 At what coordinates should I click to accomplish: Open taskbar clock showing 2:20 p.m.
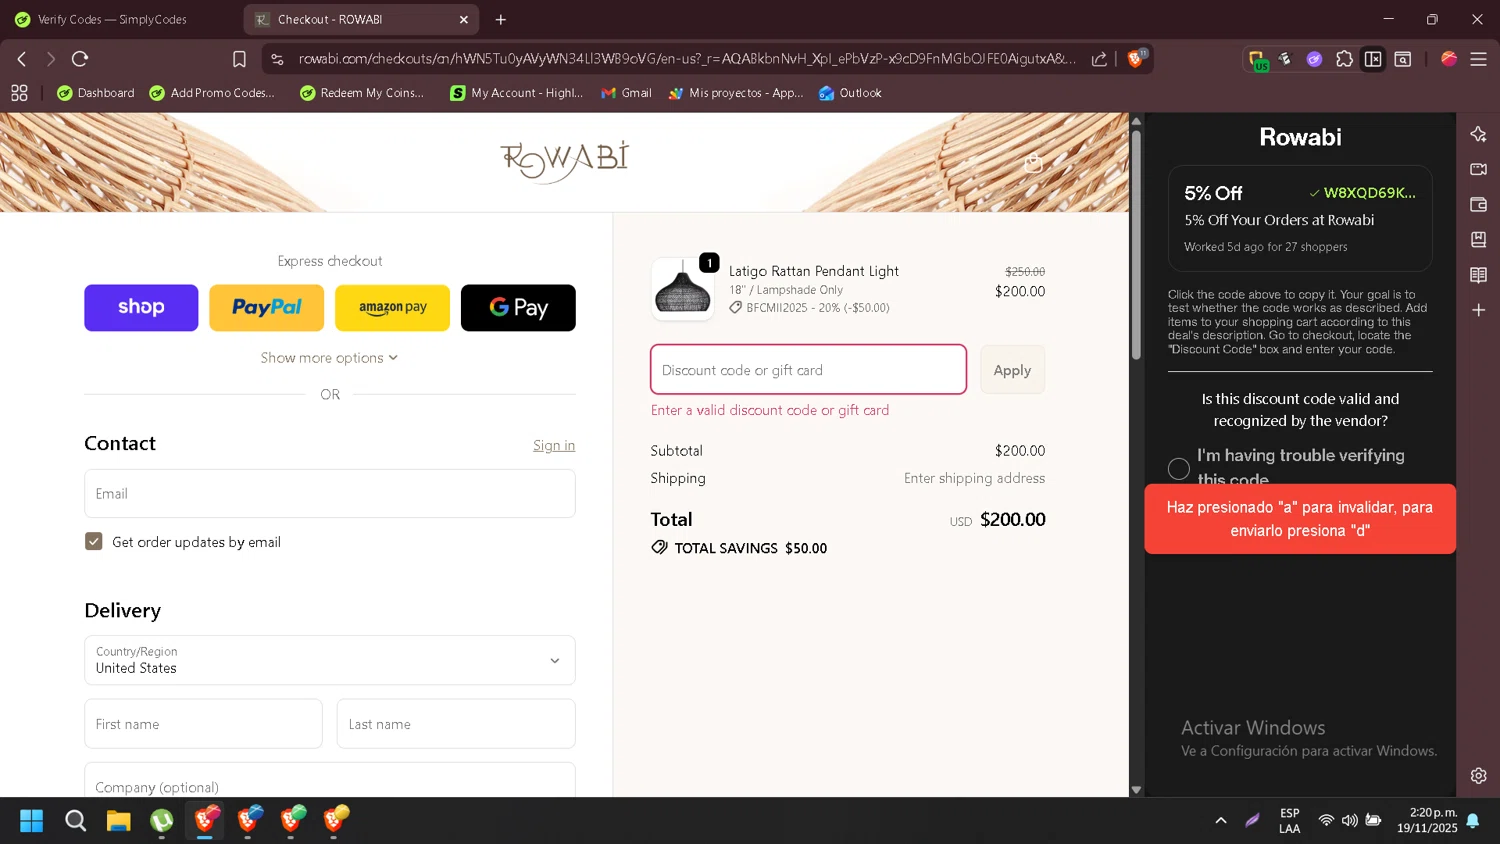tap(1427, 821)
